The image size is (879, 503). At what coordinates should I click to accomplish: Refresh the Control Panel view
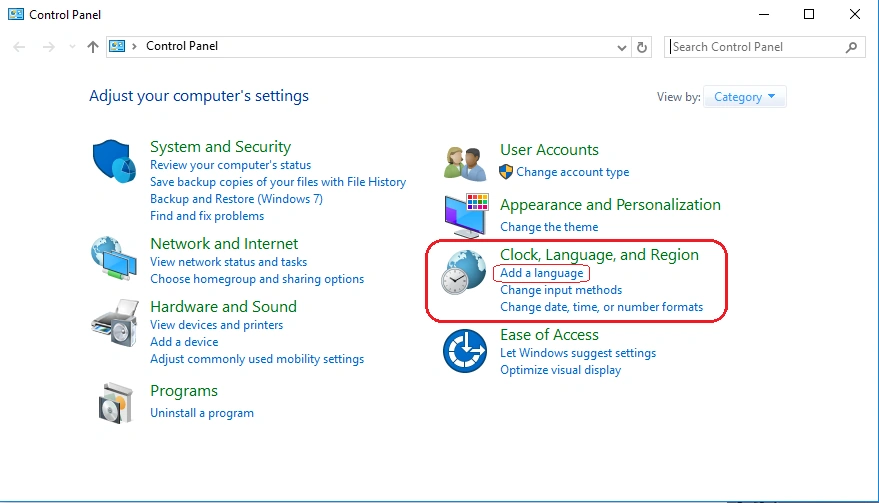642,48
